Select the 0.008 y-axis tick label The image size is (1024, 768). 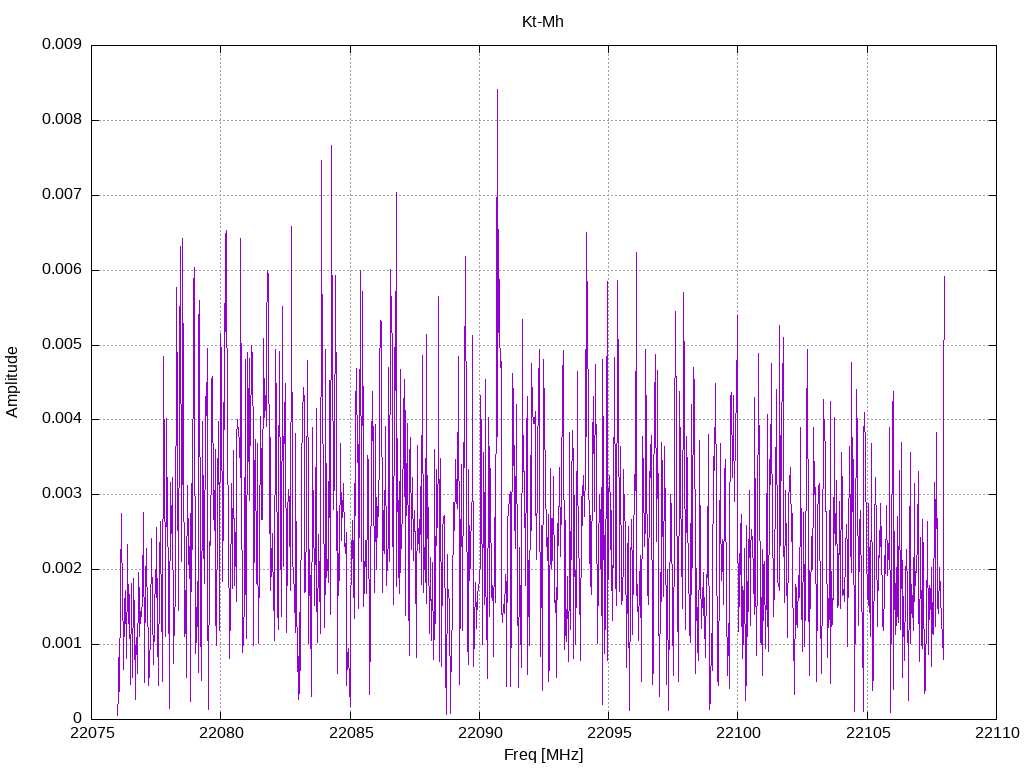[x=61, y=120]
